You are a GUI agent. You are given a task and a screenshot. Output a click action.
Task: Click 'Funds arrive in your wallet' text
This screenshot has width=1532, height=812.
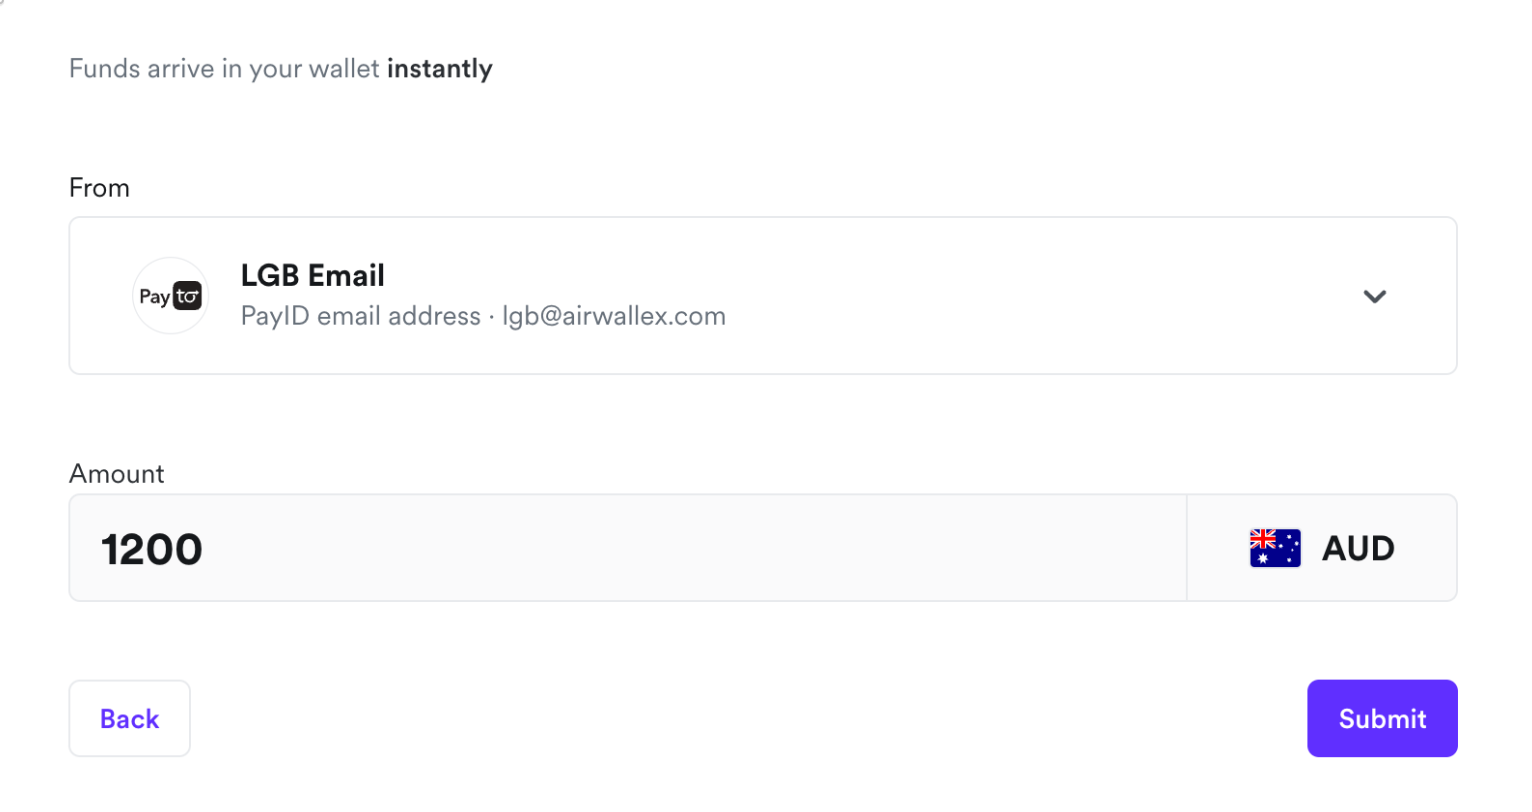[x=224, y=69]
